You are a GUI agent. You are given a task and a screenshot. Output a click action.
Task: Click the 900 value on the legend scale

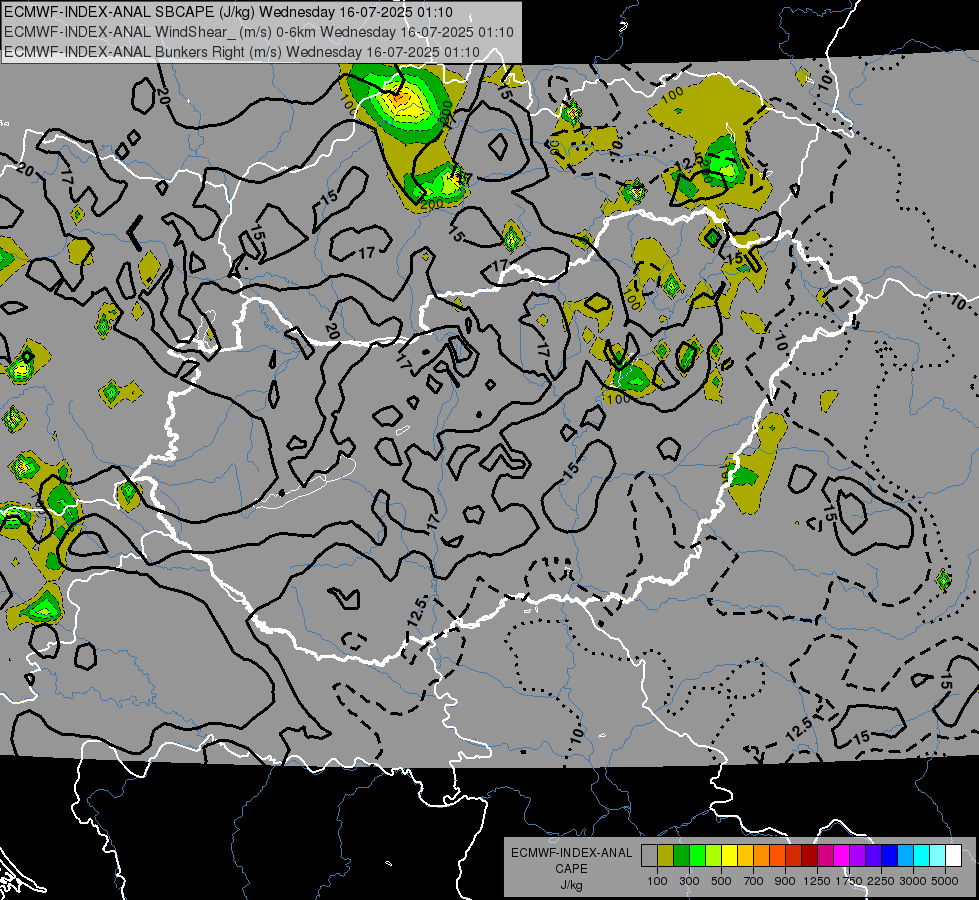click(785, 881)
